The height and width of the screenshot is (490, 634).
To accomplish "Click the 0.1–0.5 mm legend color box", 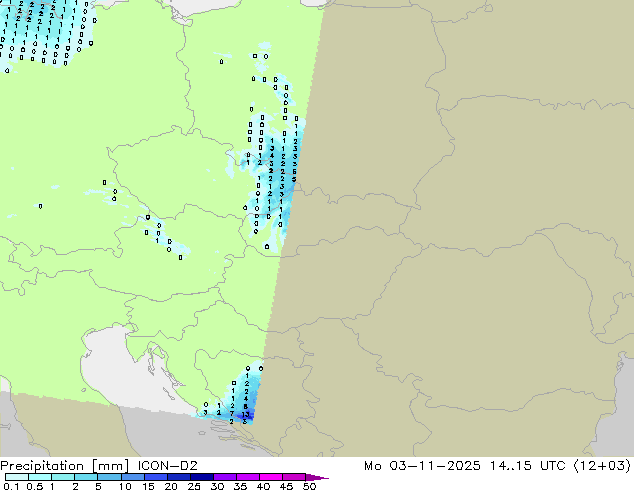I will tap(17, 477).
